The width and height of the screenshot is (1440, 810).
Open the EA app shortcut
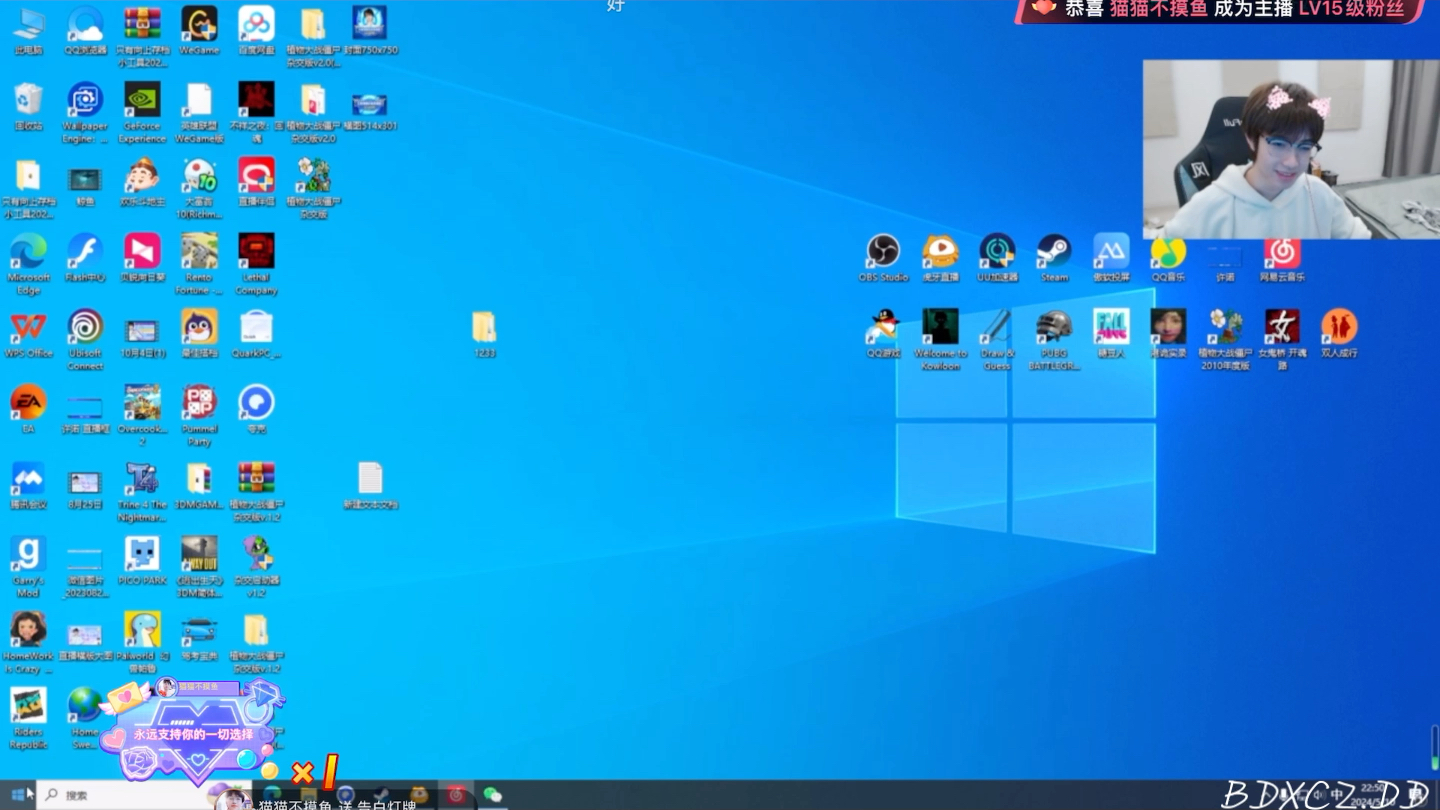pos(28,411)
